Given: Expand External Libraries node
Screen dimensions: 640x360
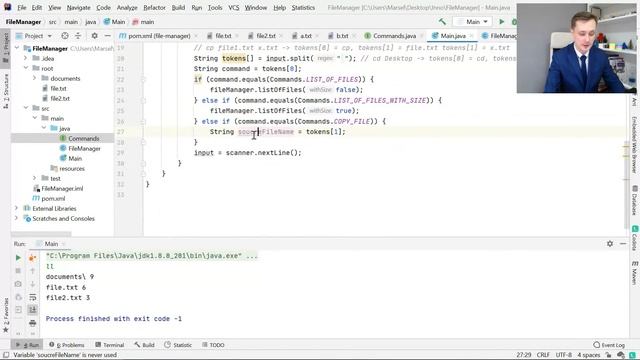Looking at the screenshot, I should pos(17,208).
